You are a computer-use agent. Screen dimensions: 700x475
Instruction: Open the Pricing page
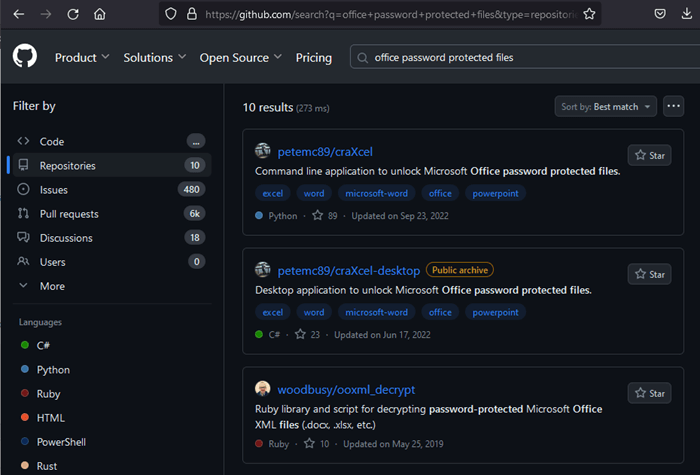tap(313, 58)
